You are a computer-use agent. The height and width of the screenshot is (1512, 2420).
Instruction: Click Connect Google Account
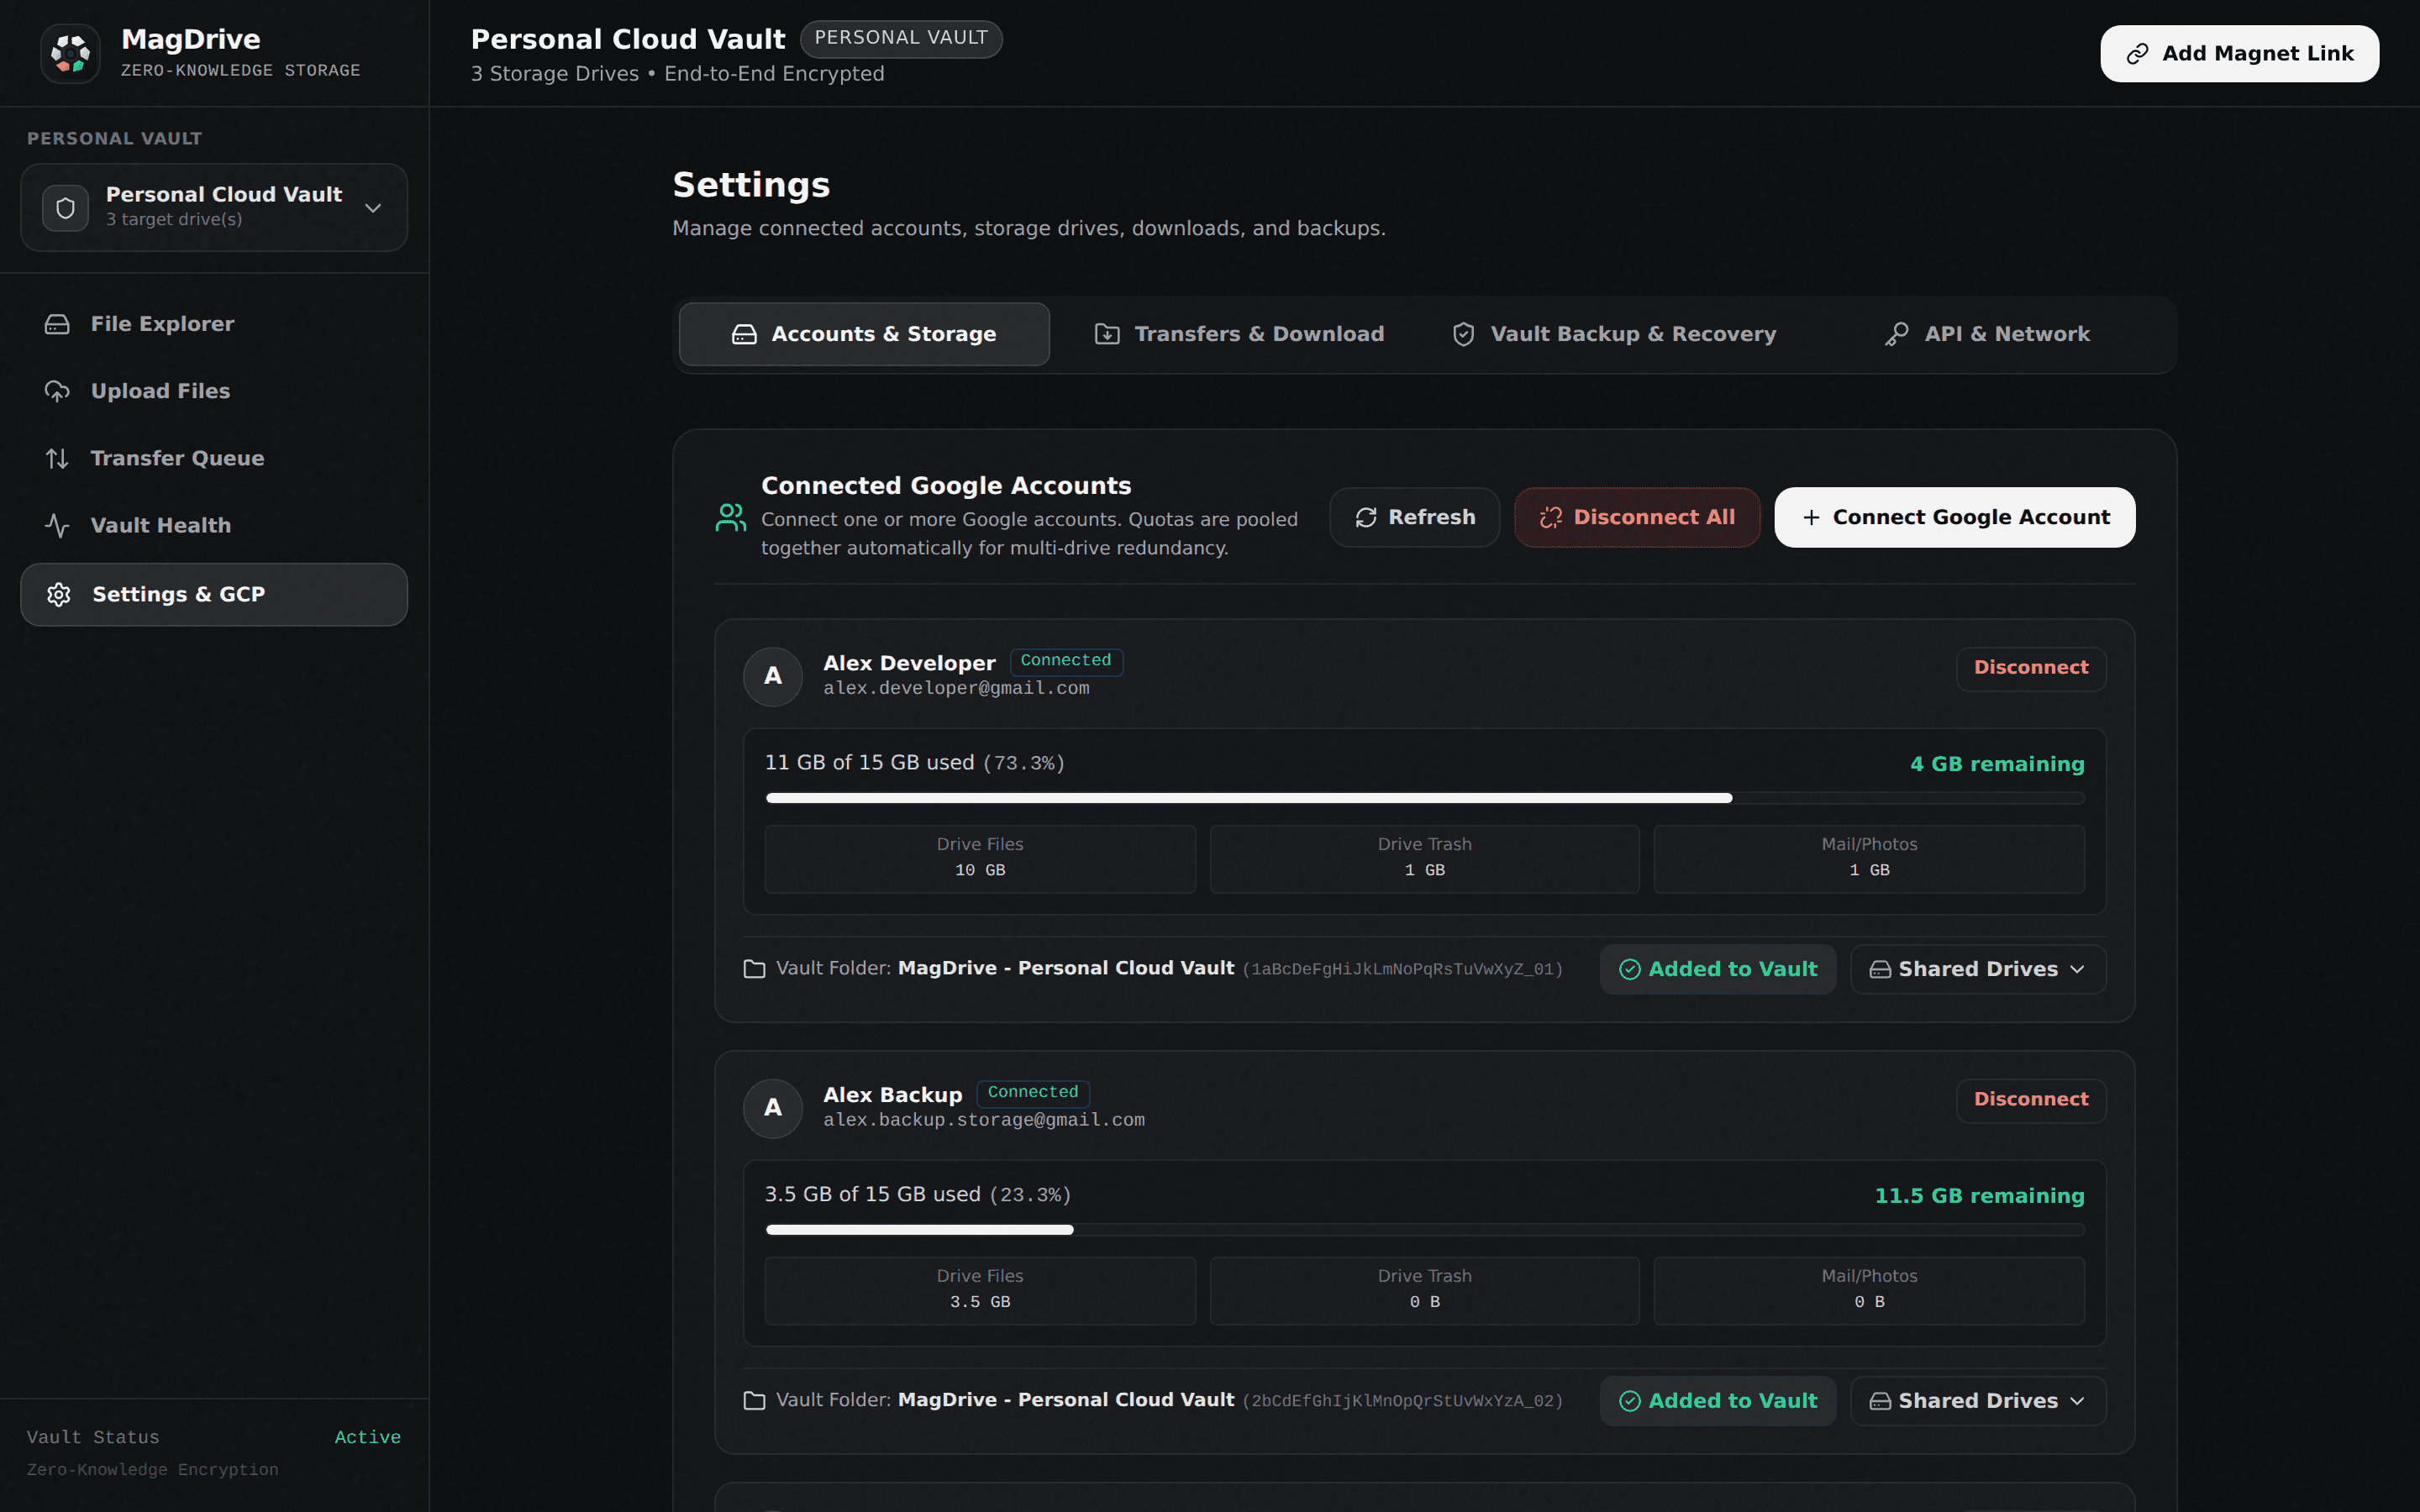point(1954,517)
